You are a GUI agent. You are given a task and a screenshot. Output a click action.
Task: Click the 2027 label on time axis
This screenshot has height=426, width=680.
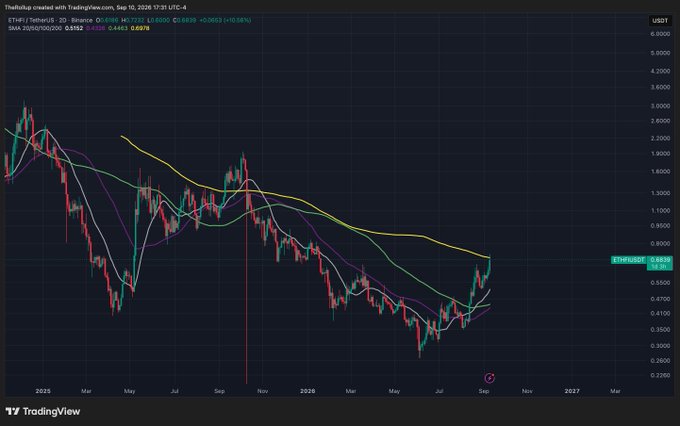point(572,391)
